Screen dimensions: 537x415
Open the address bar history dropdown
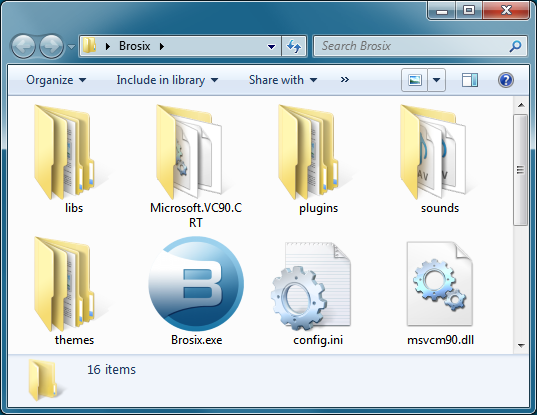tap(272, 46)
